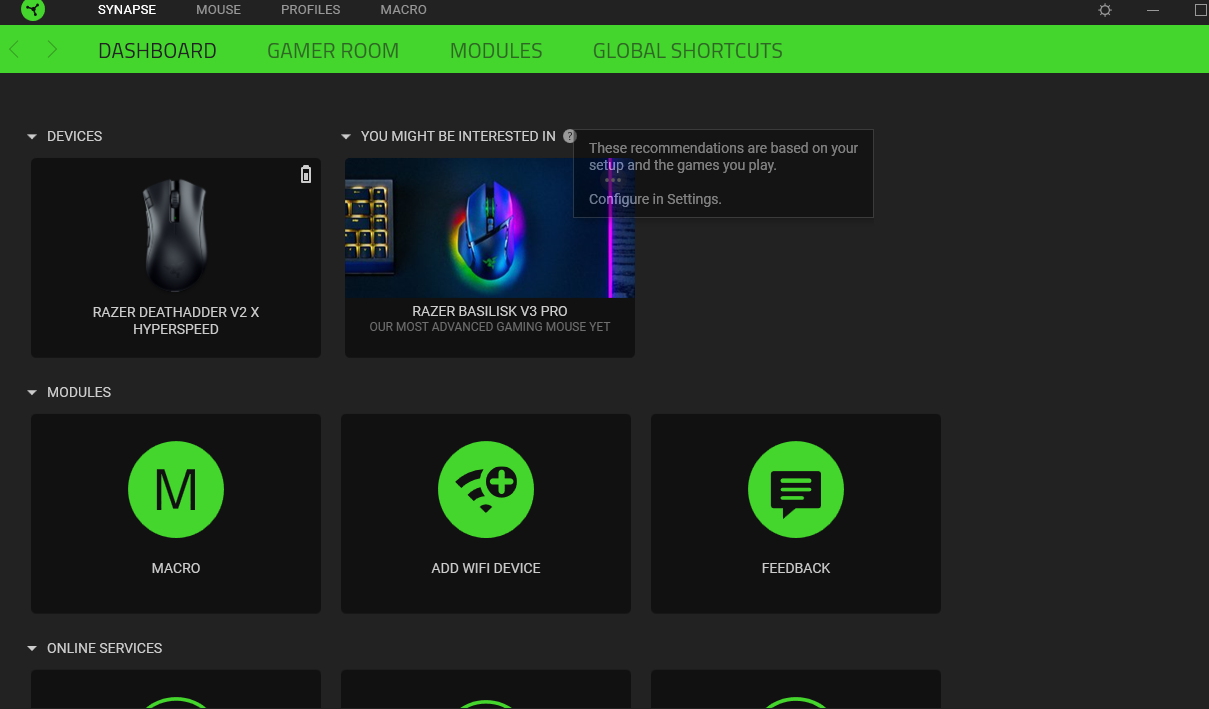
Task: Maximize the Synapse window
Action: pos(1201,10)
